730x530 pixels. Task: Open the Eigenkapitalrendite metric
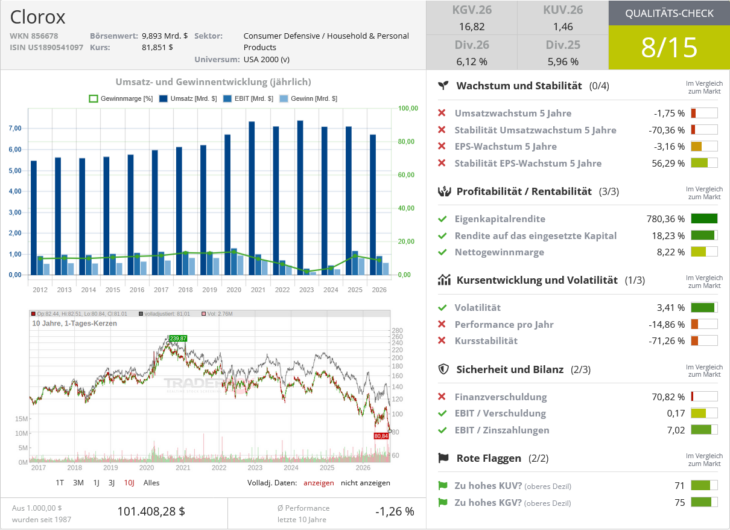500,219
